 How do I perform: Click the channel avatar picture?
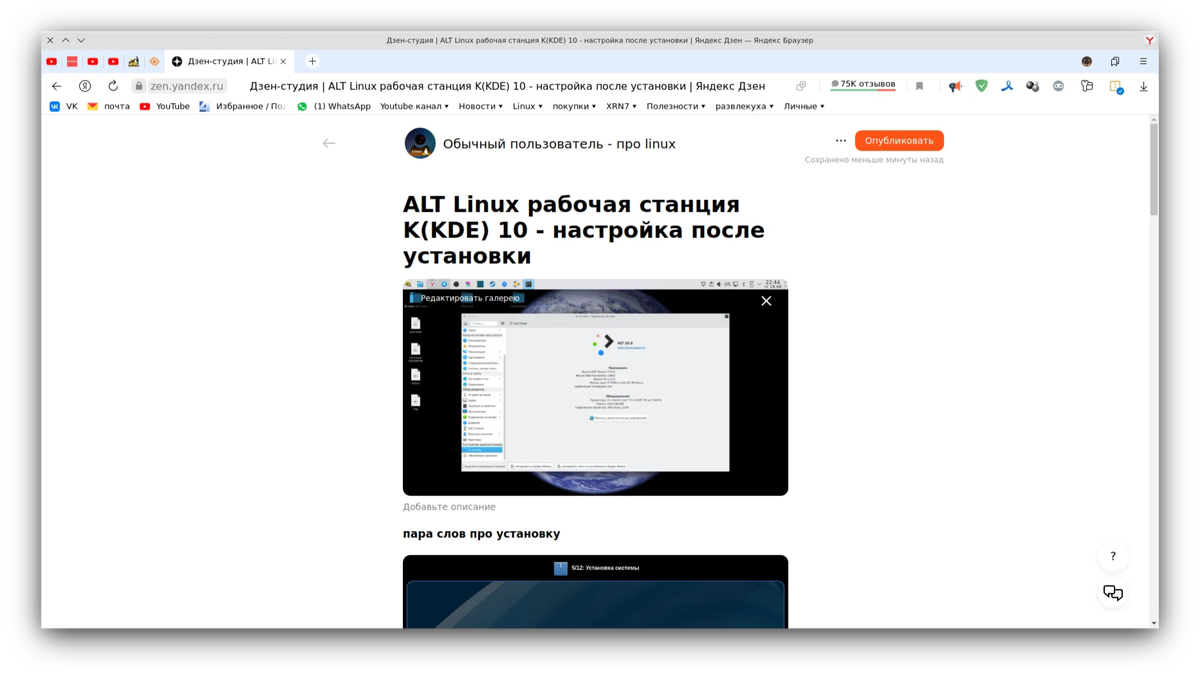point(420,143)
